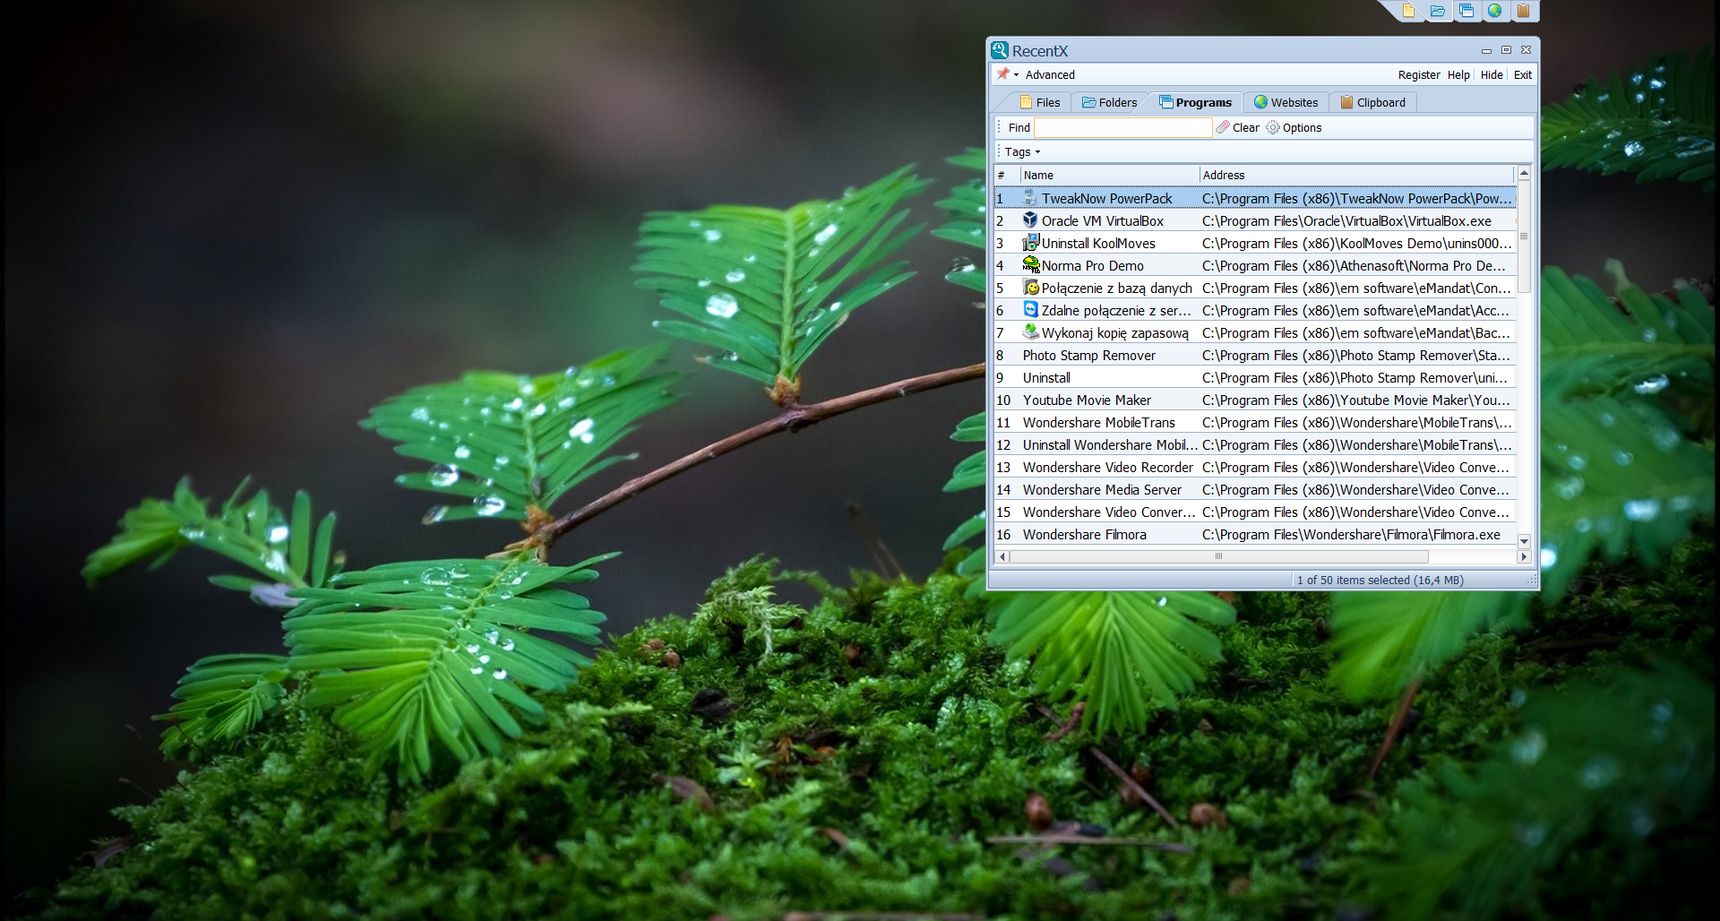Viewport: 1720px width, 921px height.
Task: Select the Wondershare Video Conver... entry
Action: pyautogui.click(x=1255, y=512)
